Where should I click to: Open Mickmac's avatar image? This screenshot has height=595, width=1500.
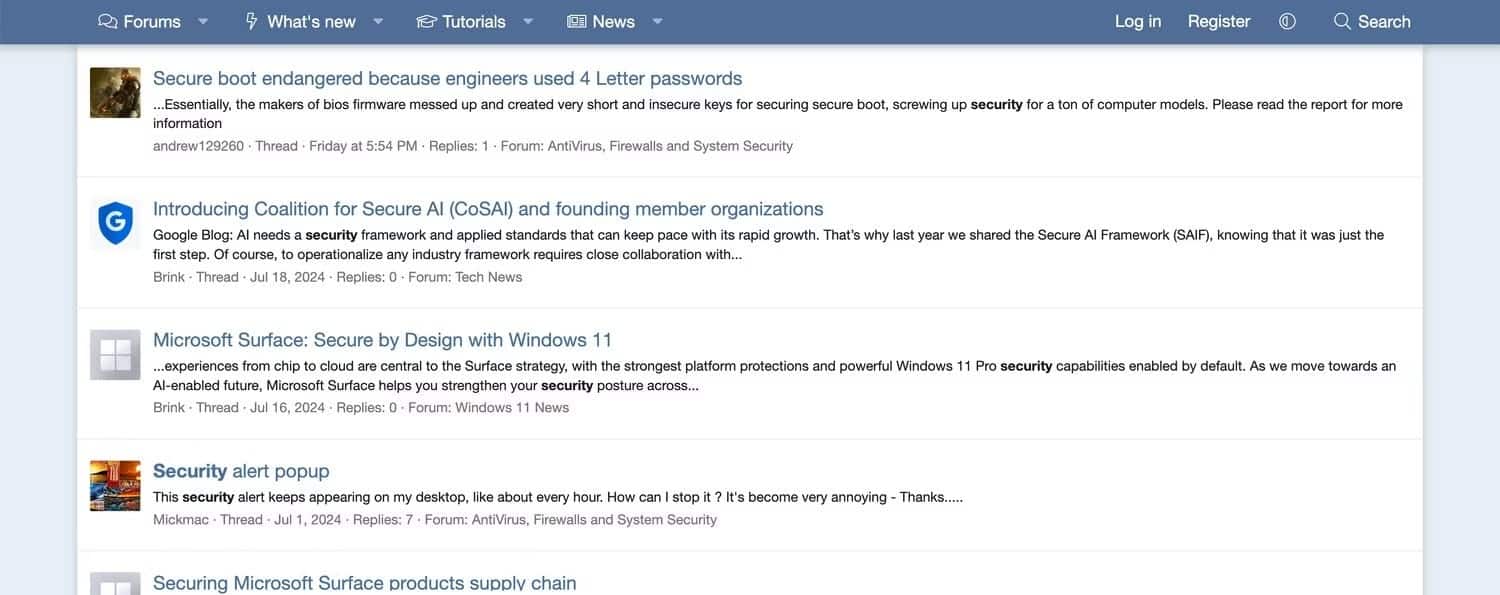point(115,486)
